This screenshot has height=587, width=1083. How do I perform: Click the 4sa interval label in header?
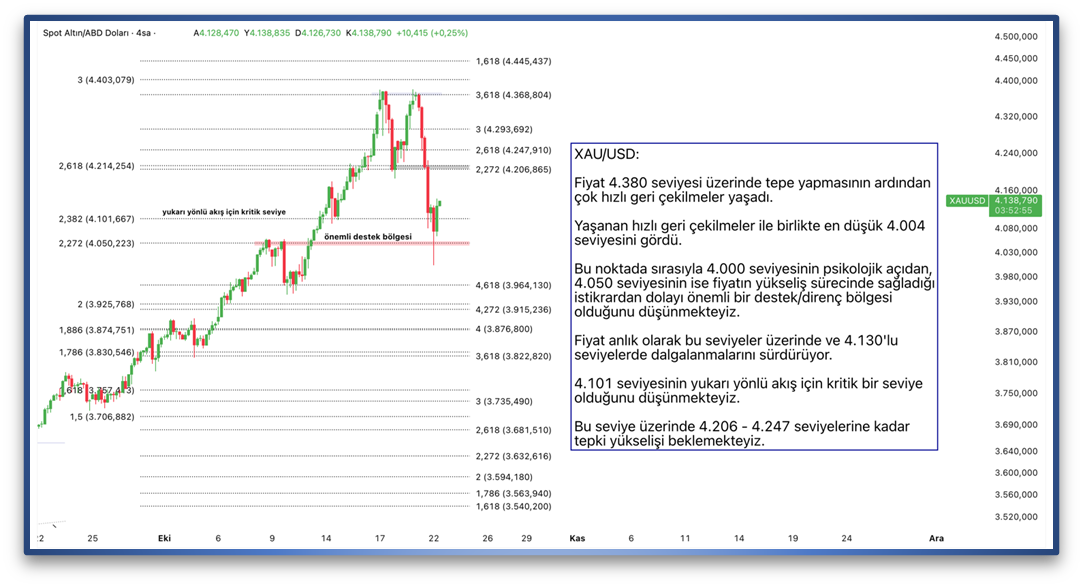[144, 33]
